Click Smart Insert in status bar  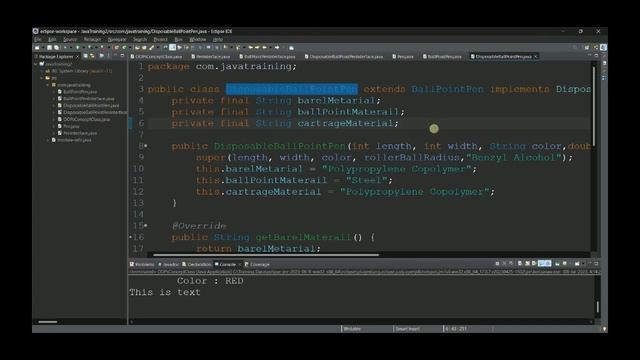(408, 329)
